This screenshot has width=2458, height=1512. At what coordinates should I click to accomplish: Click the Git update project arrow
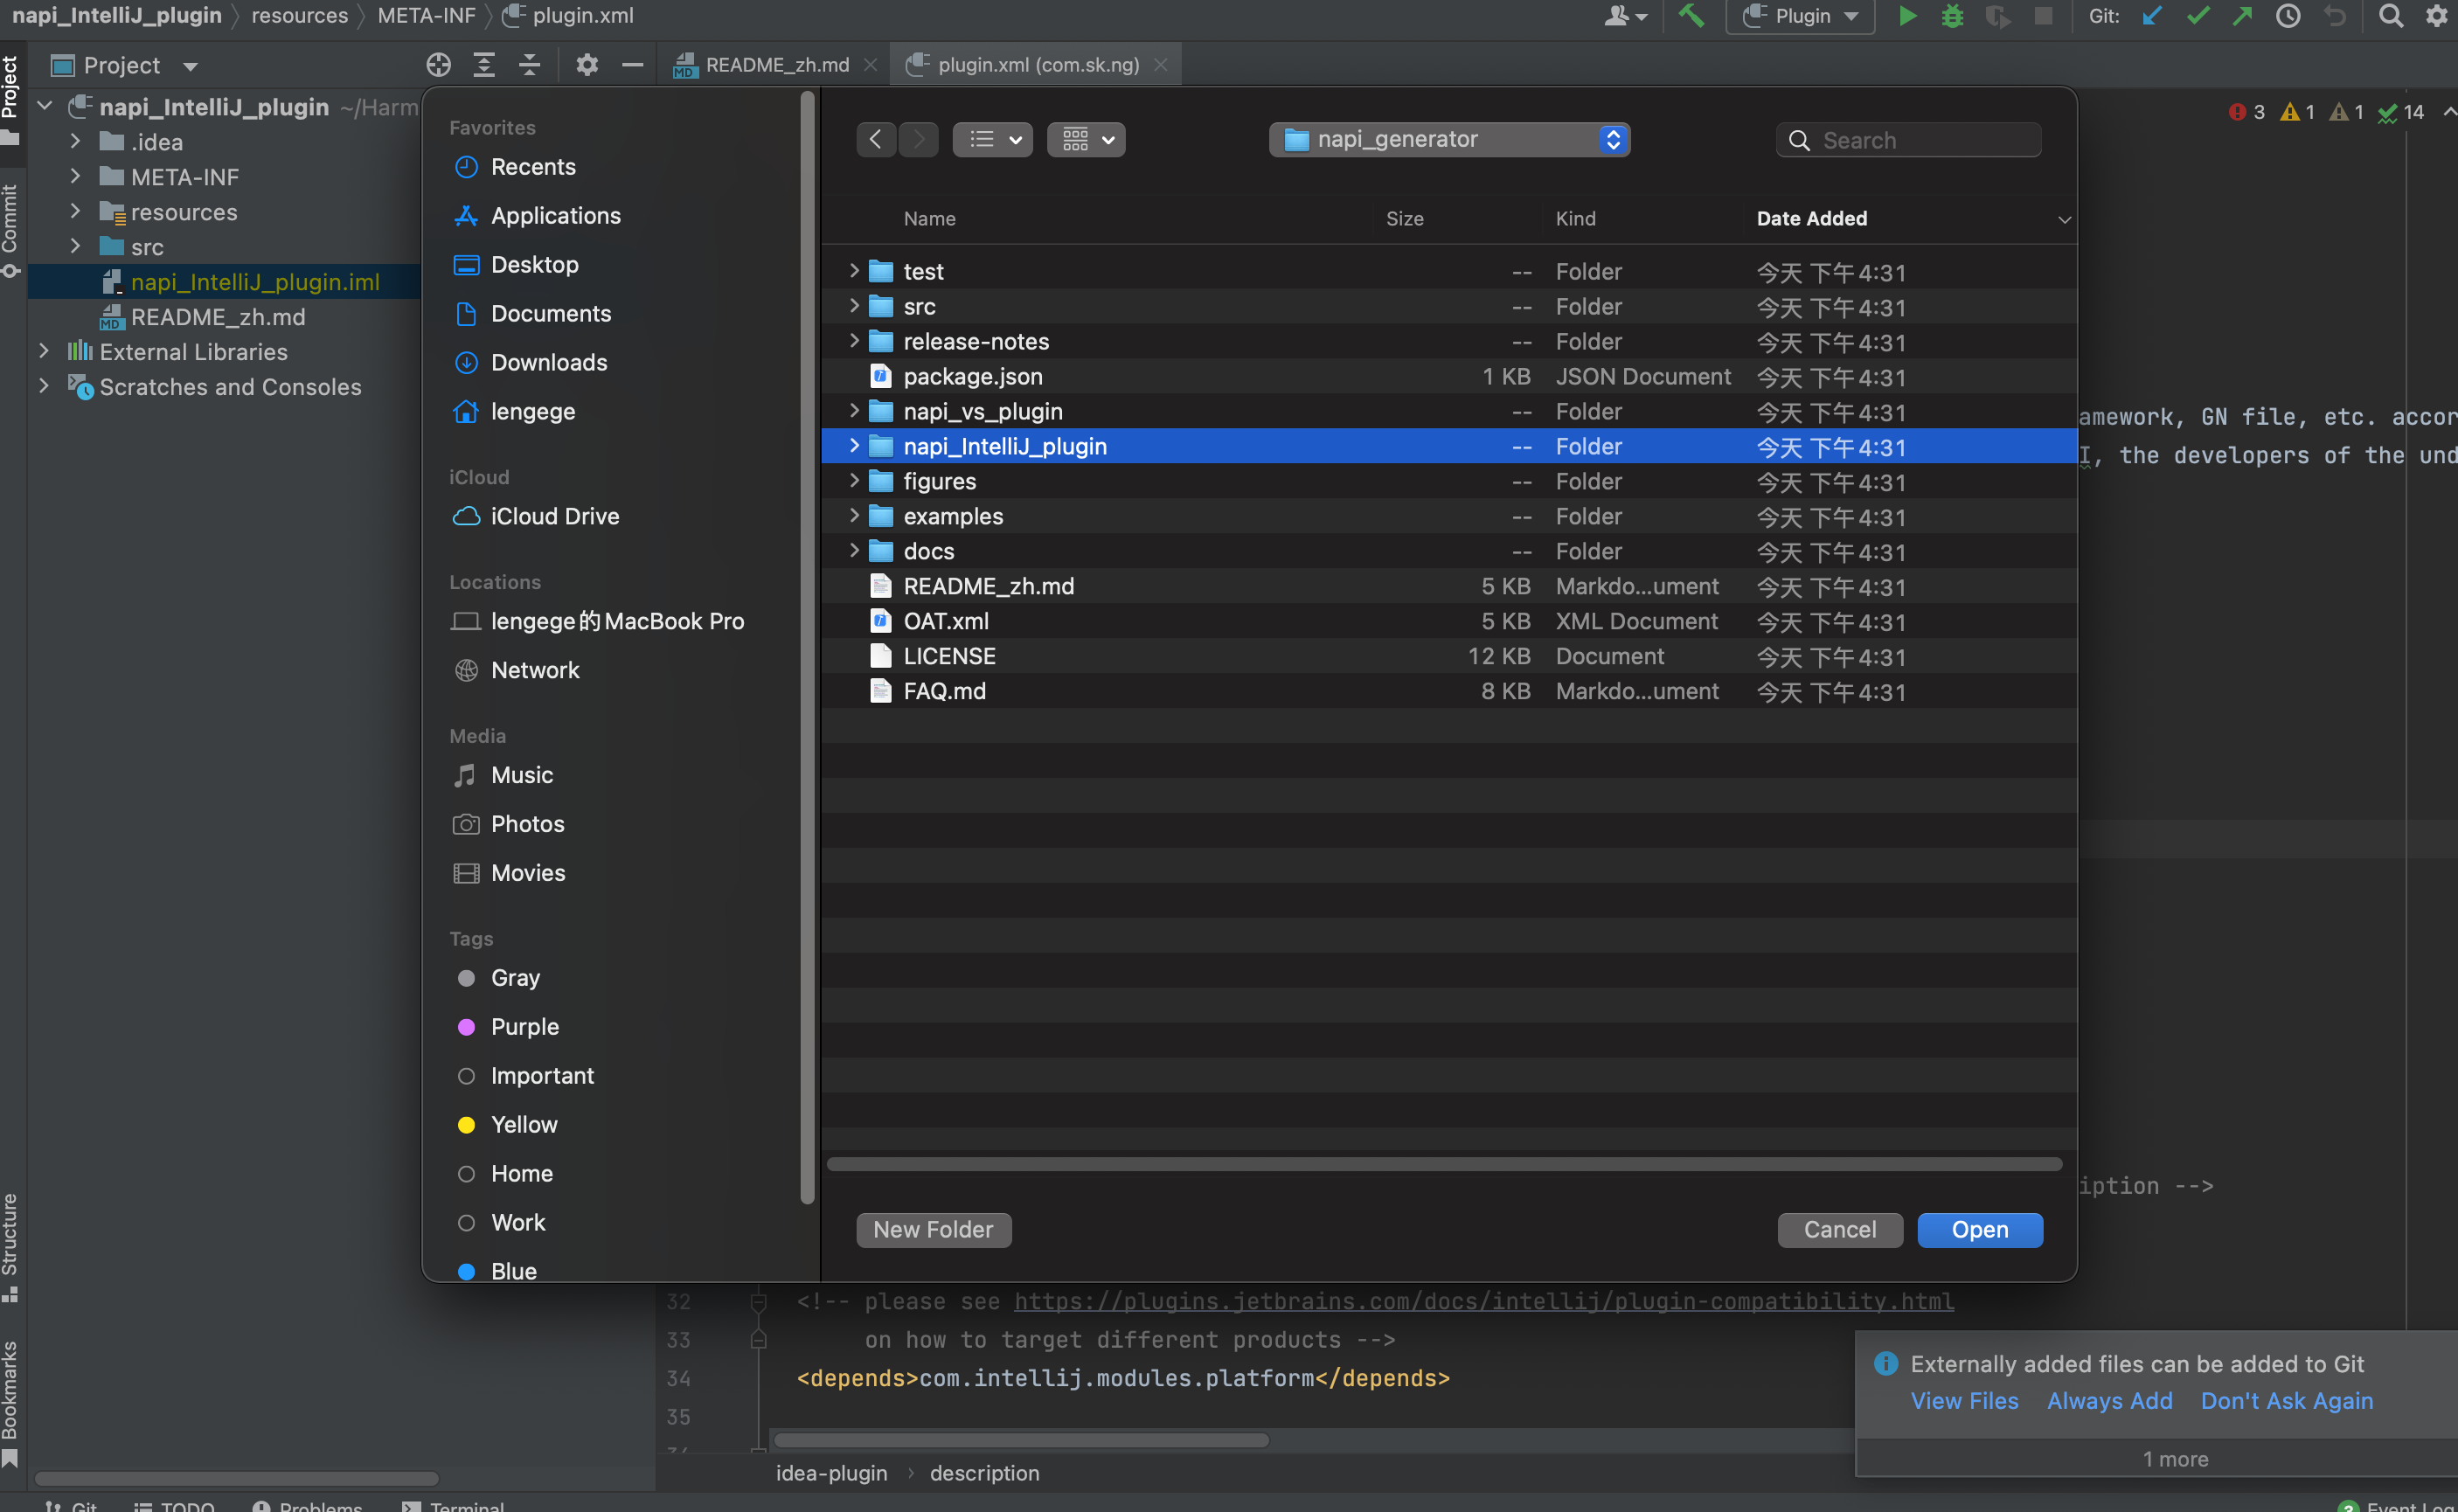click(x=2152, y=16)
